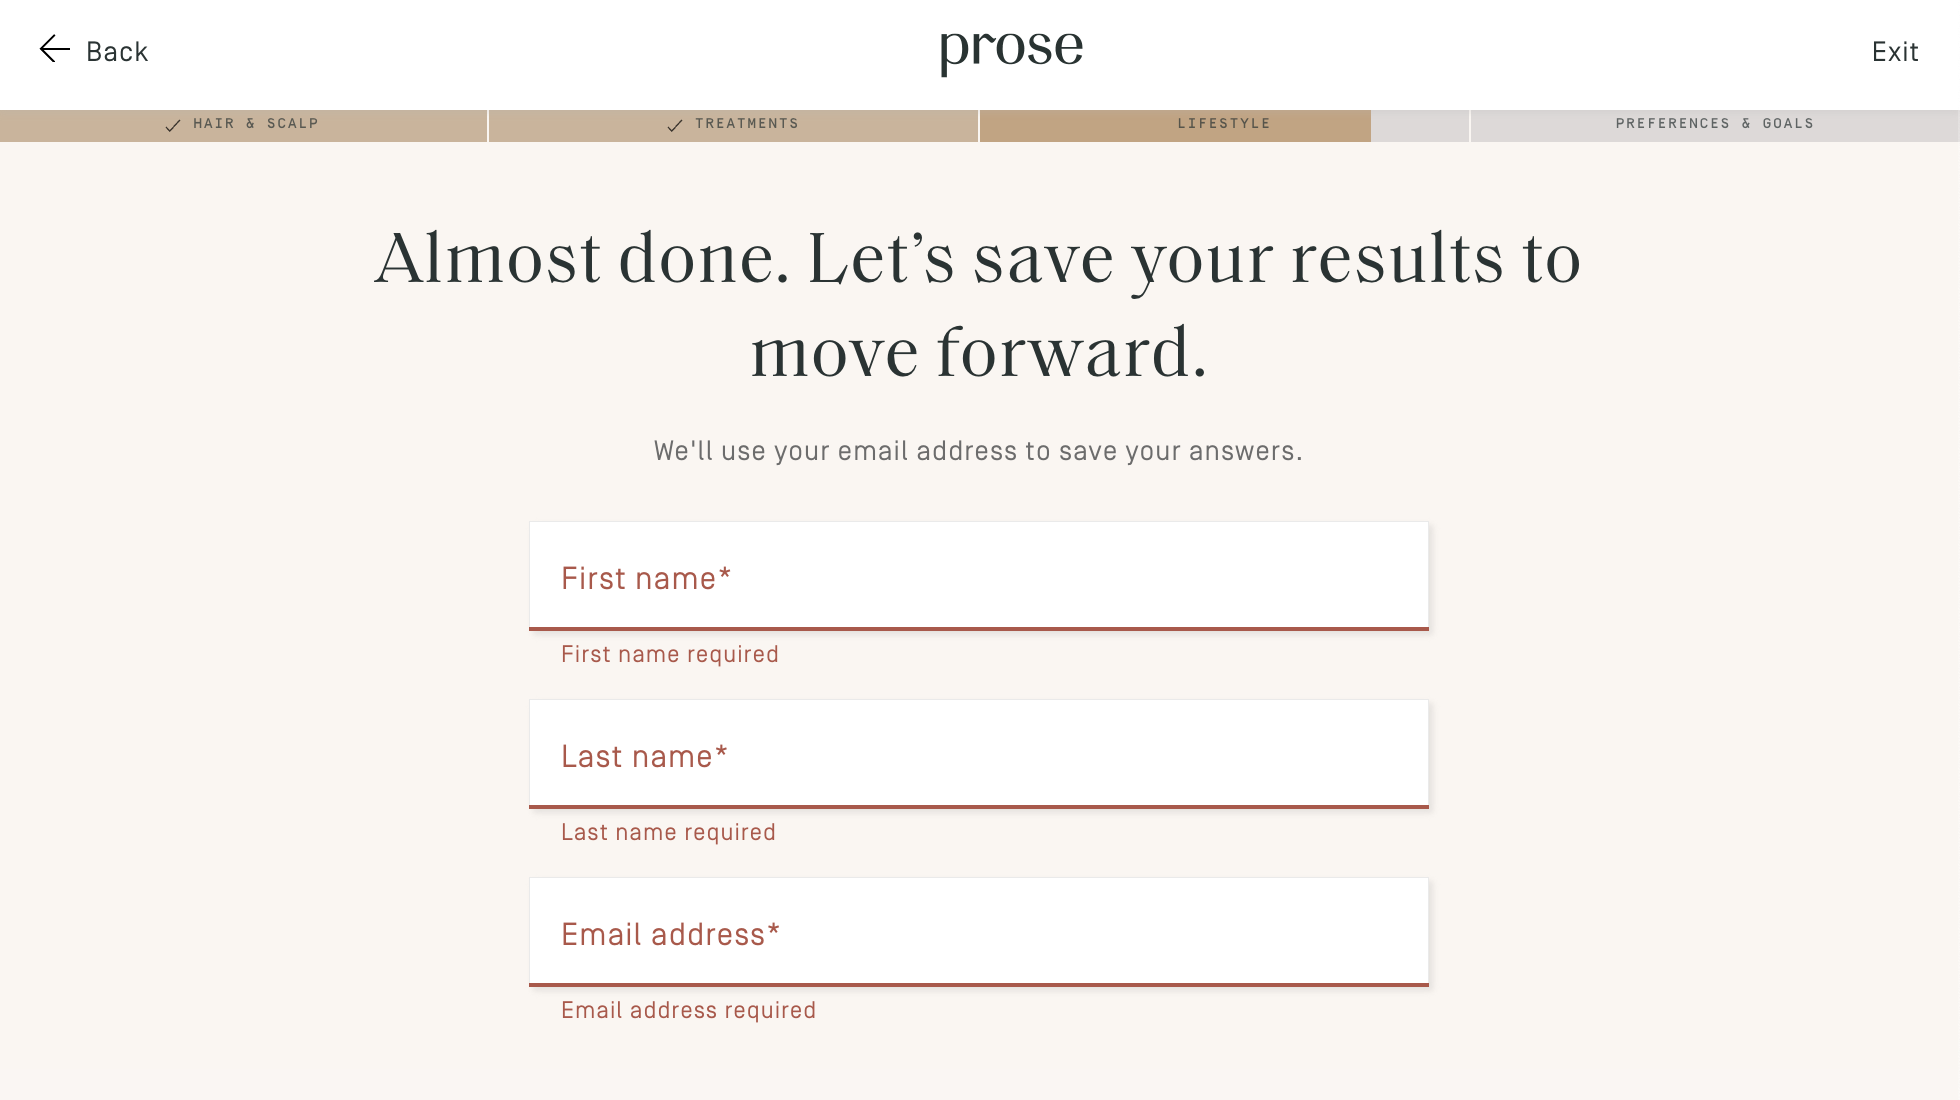Focus the Last name input field
Image resolution: width=1960 pixels, height=1100 pixels.
[978, 755]
